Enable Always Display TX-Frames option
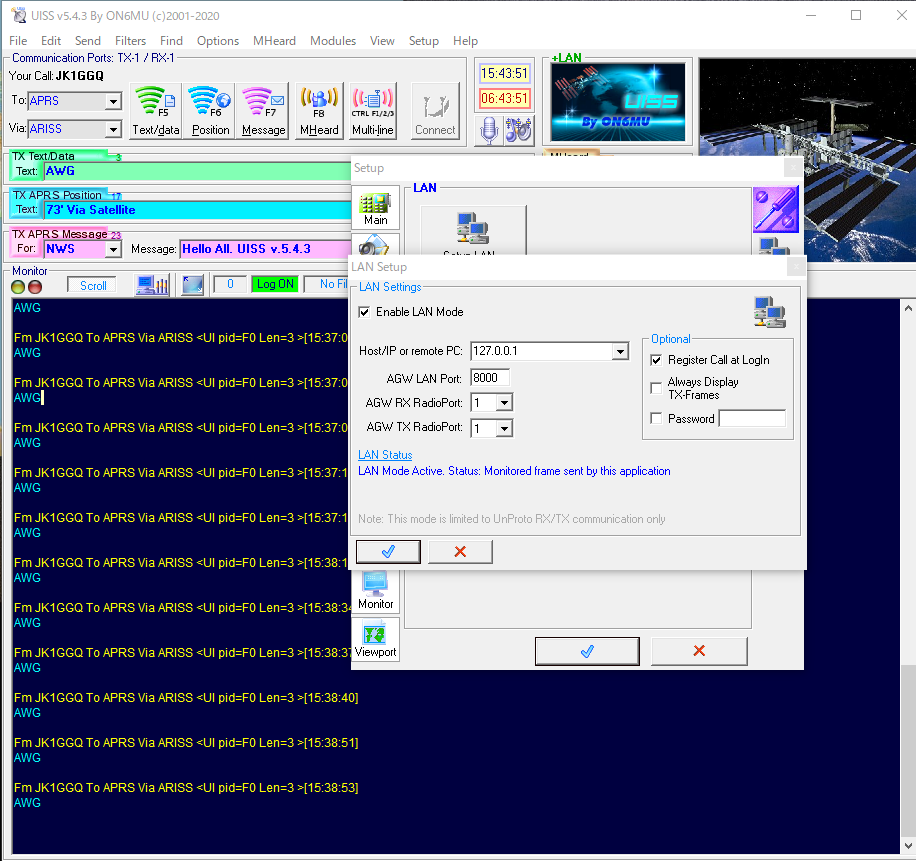This screenshot has height=861, width=916. coord(656,388)
